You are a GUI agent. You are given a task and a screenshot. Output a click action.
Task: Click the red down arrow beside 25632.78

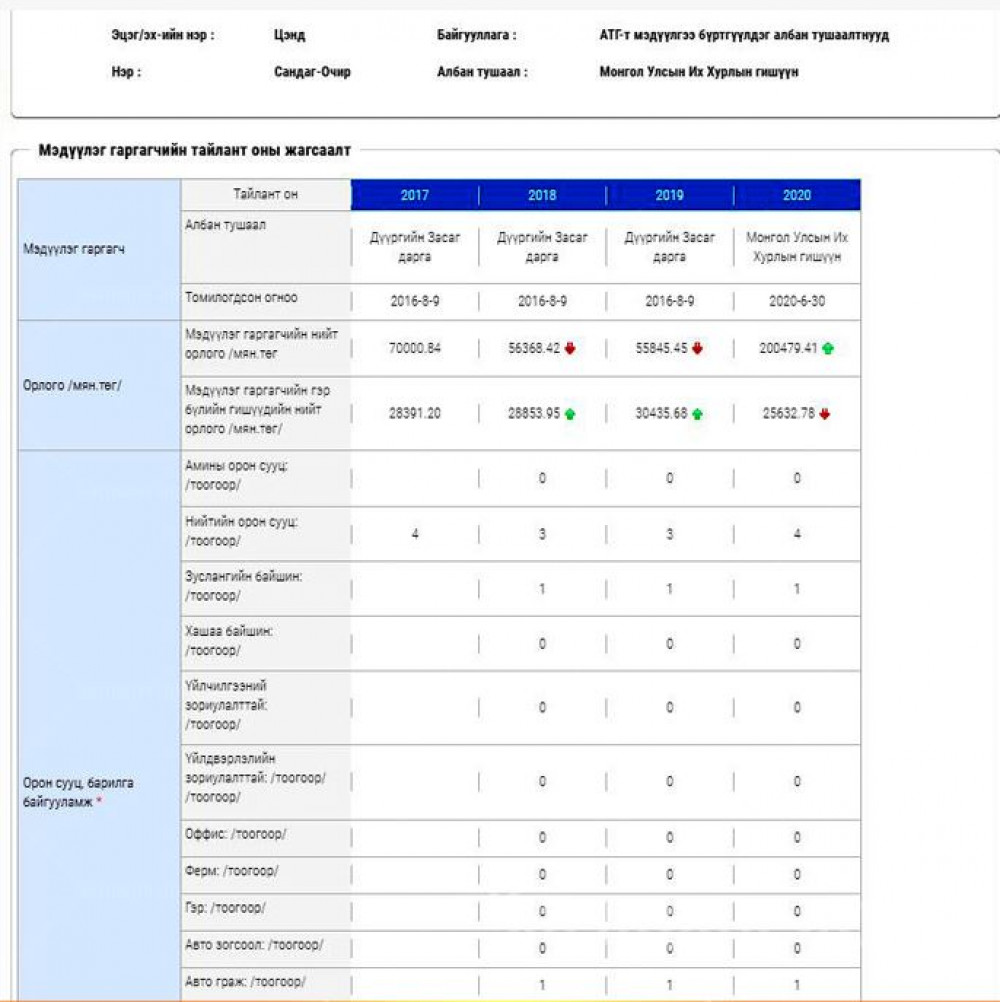coord(824,414)
